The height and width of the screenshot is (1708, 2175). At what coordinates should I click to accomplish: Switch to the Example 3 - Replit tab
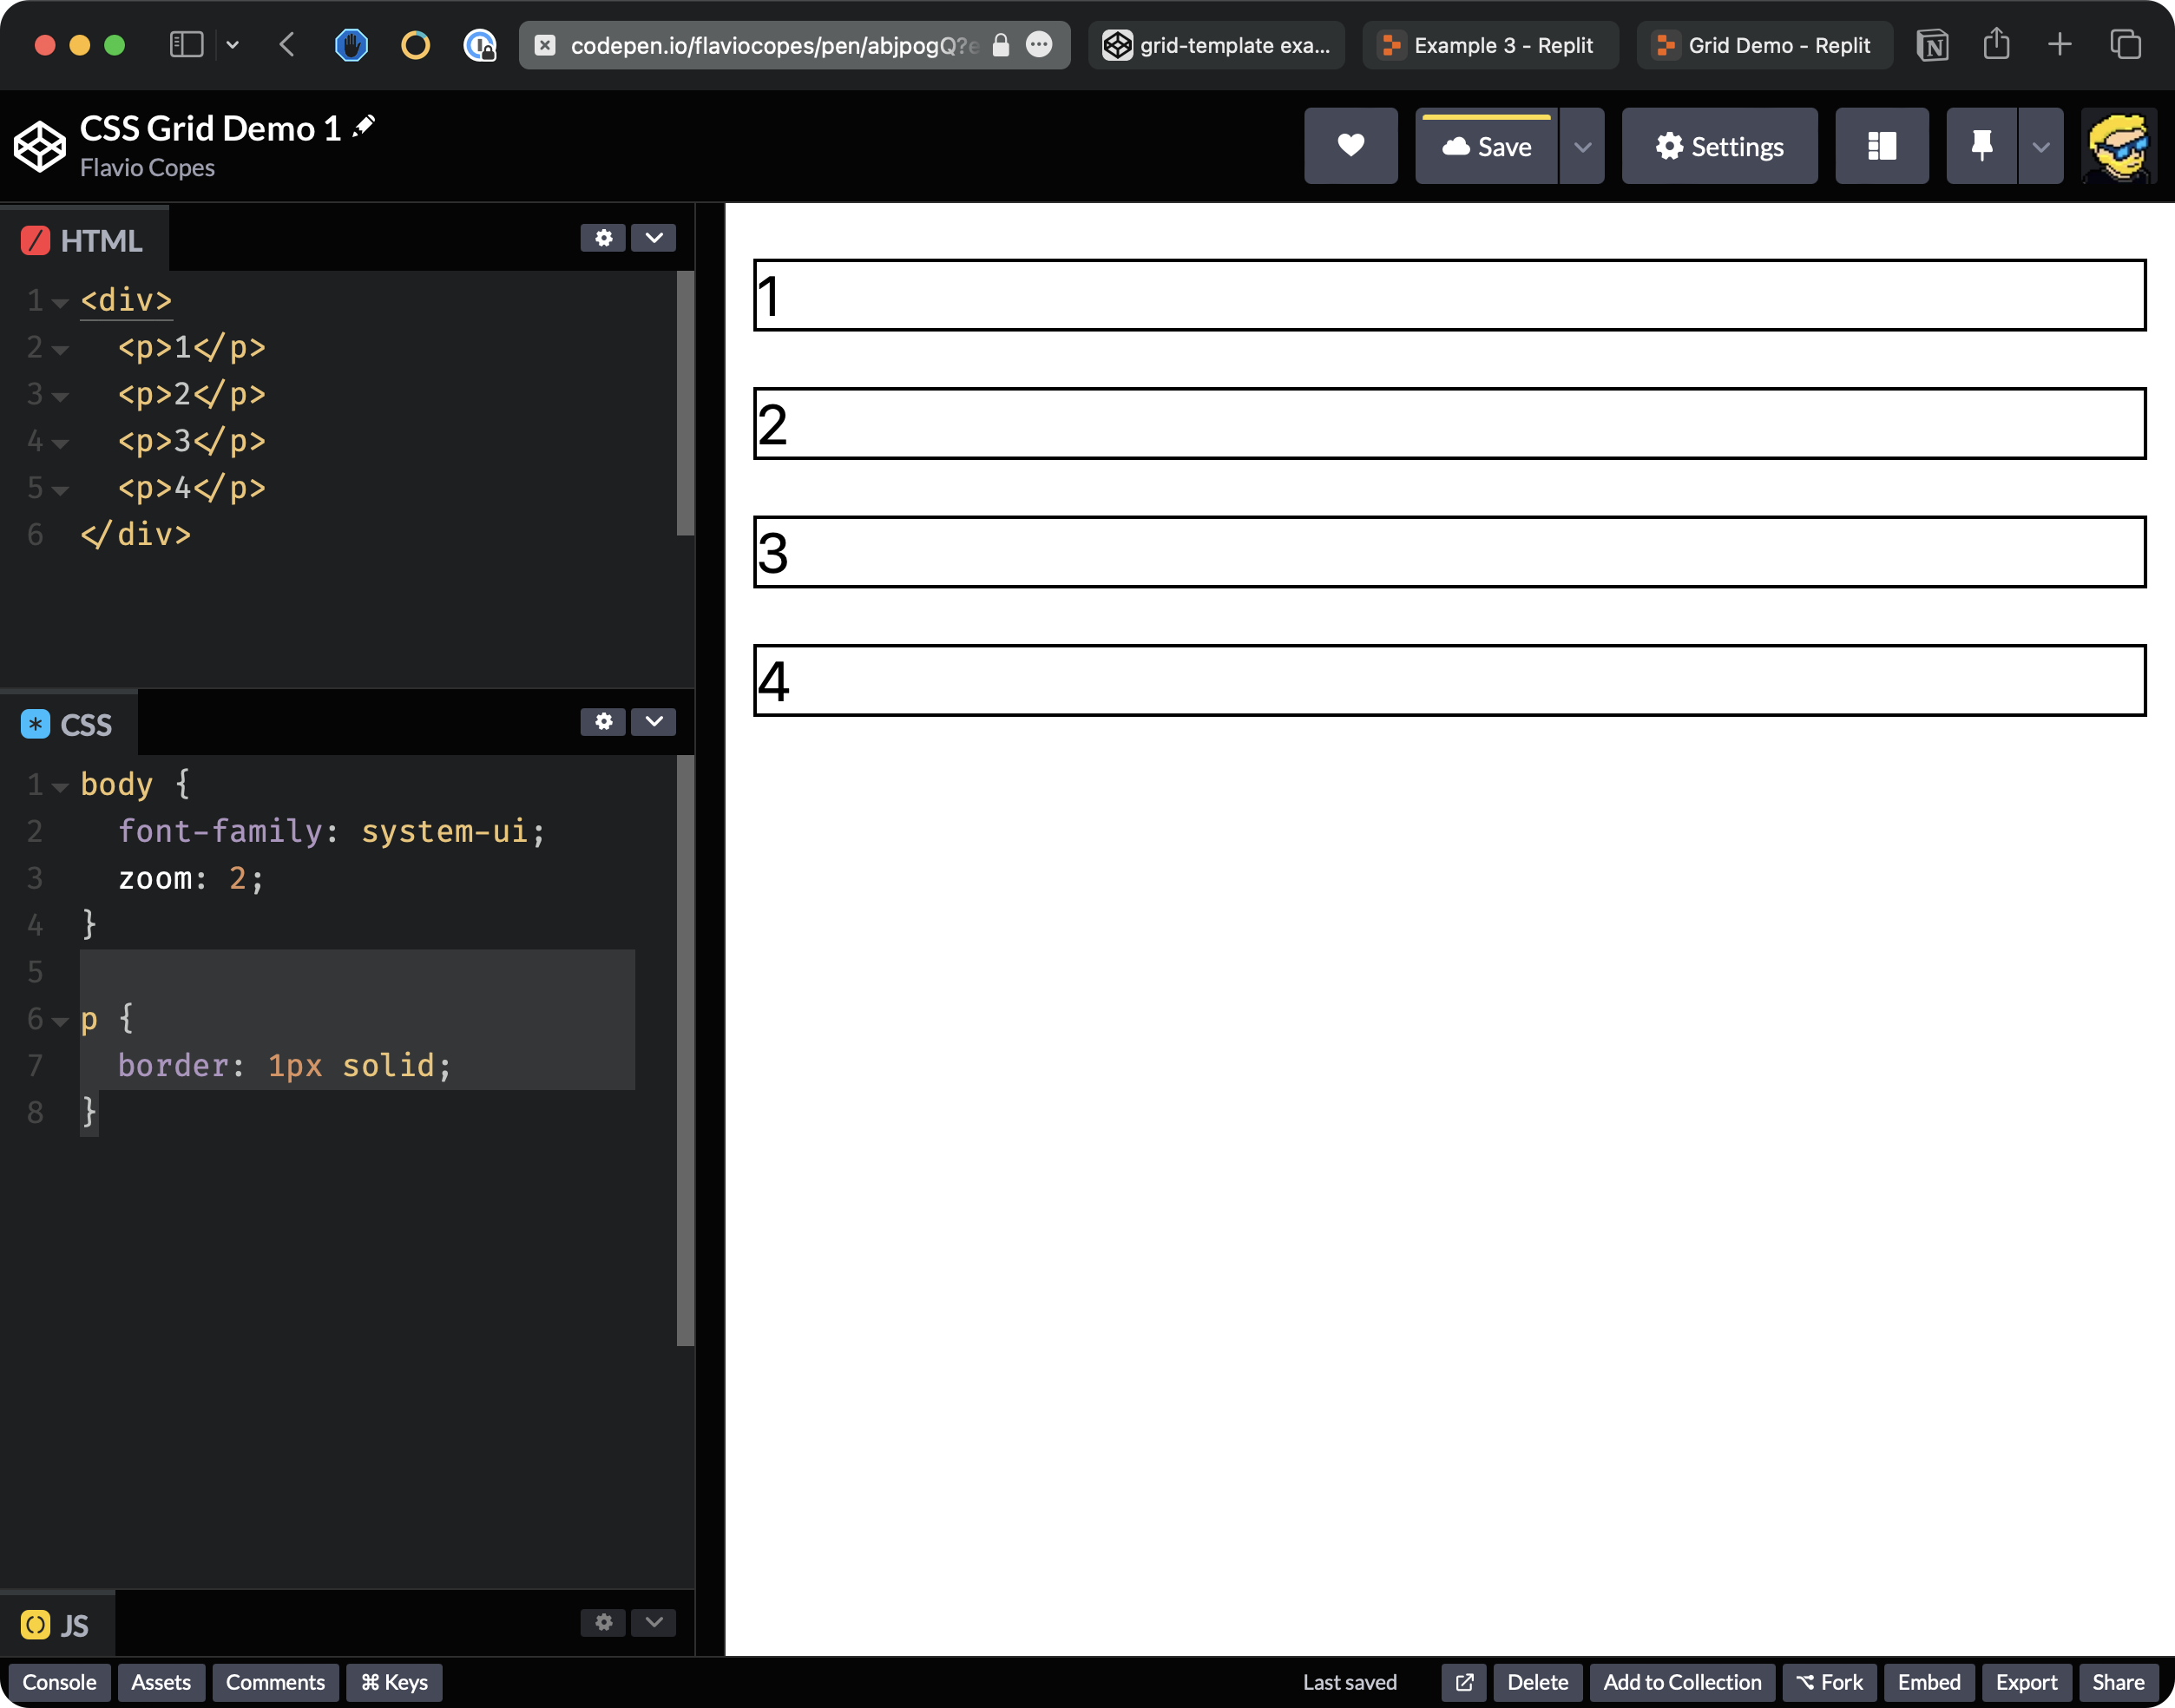[x=1490, y=45]
